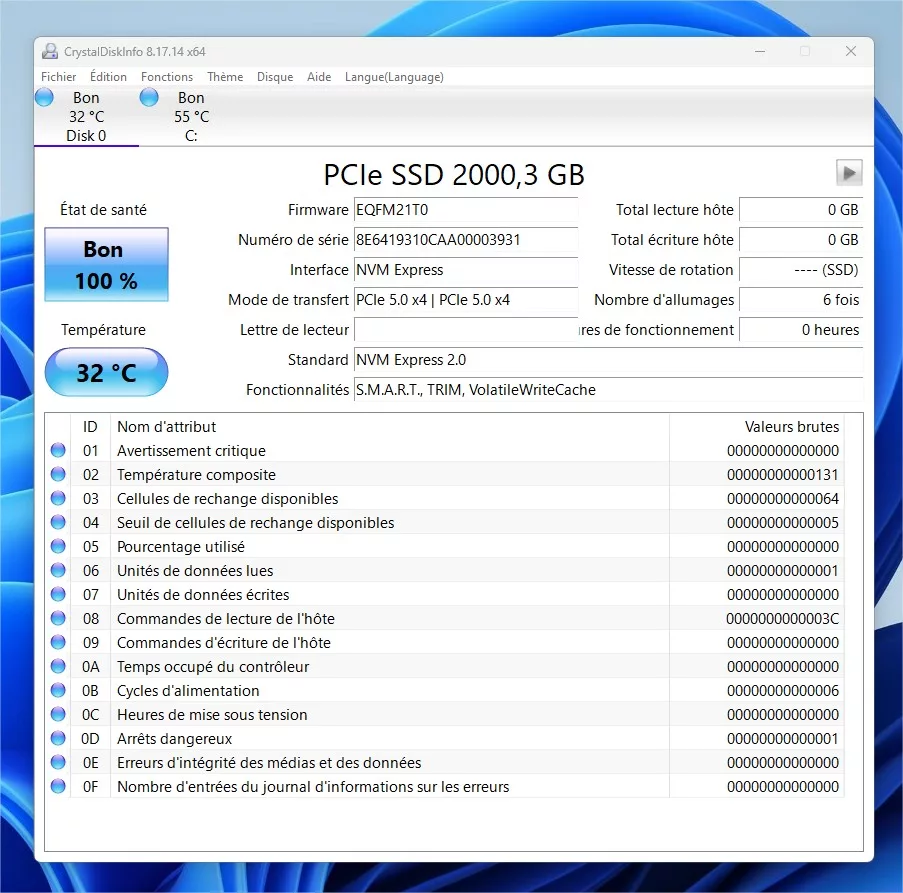Click the Total écriture hôte value
This screenshot has height=893, width=903.
click(x=801, y=240)
